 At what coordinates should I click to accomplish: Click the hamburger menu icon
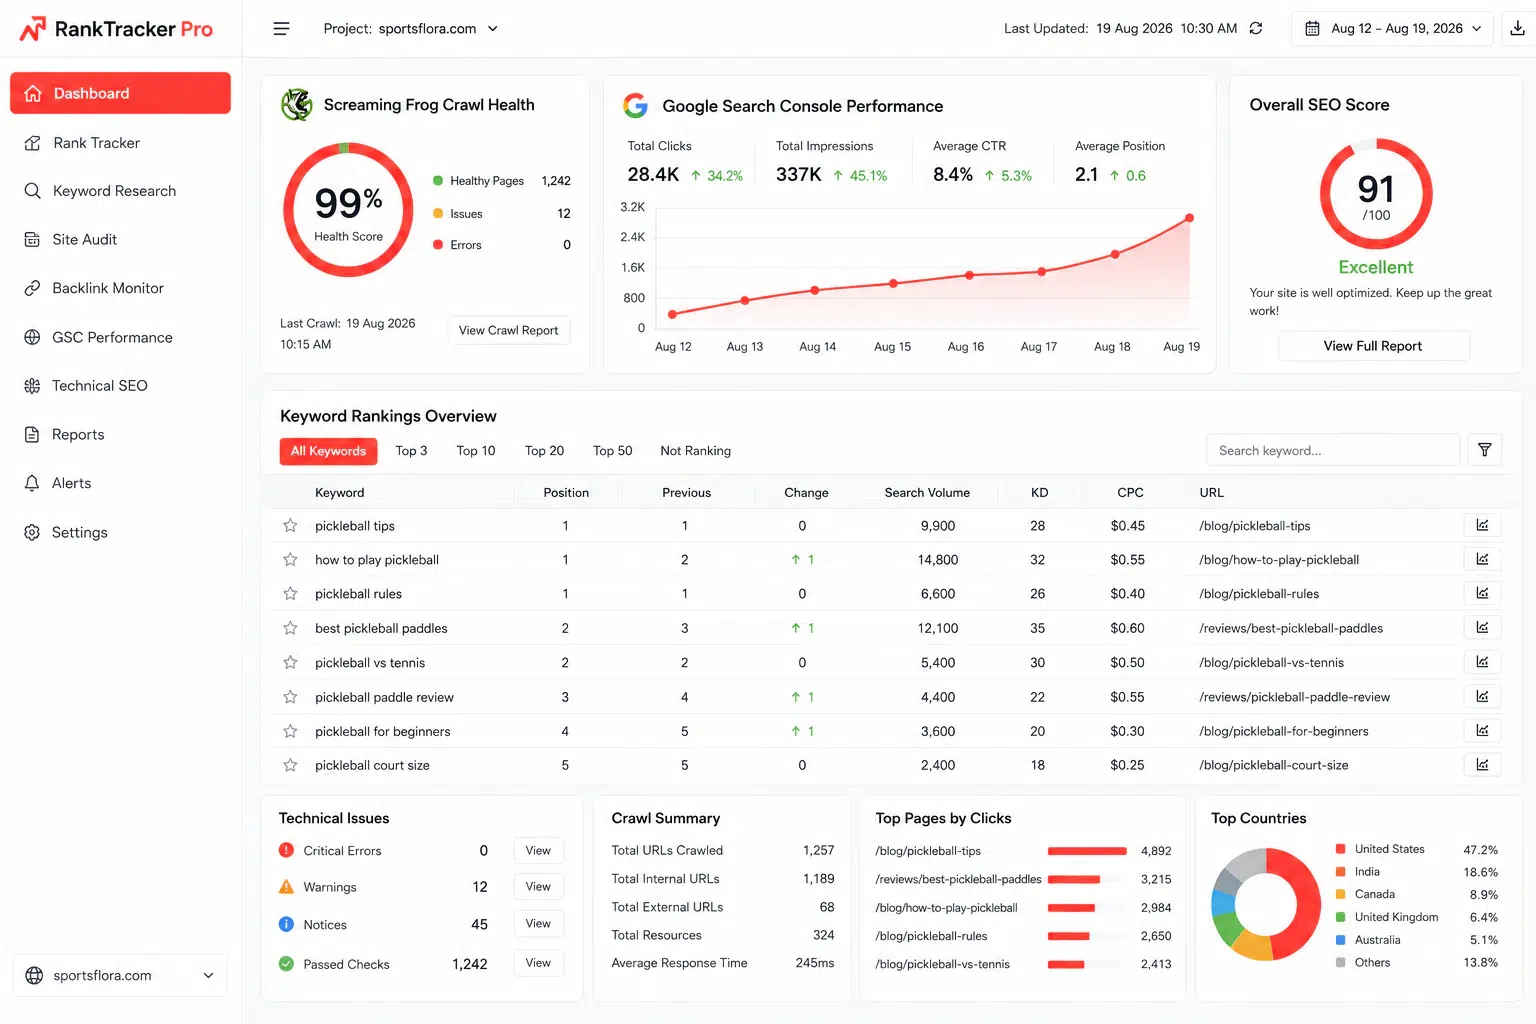click(281, 29)
